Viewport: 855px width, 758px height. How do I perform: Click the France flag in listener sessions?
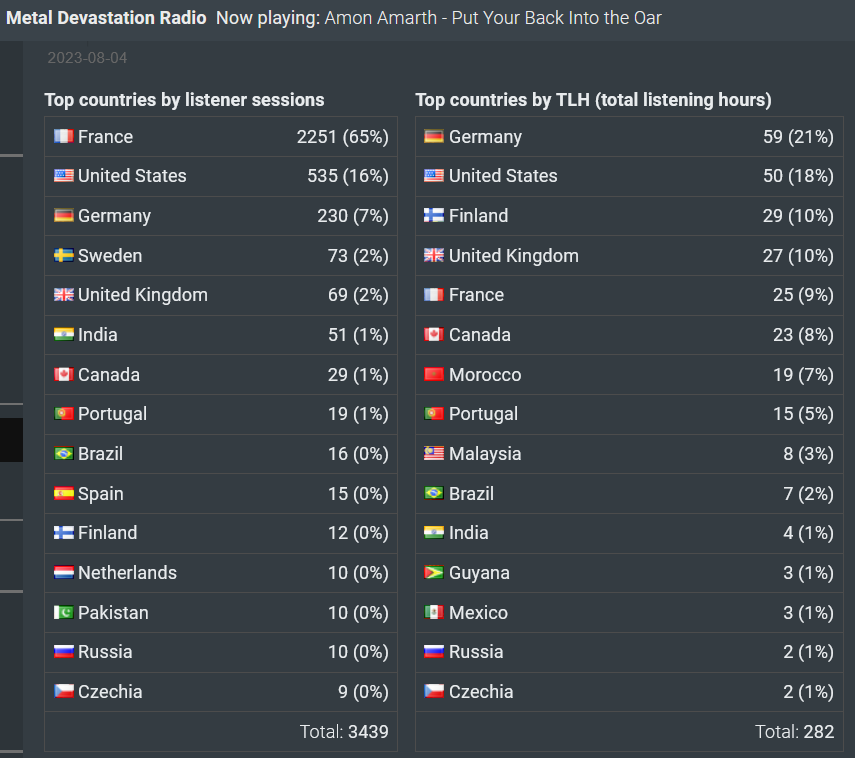click(63, 136)
